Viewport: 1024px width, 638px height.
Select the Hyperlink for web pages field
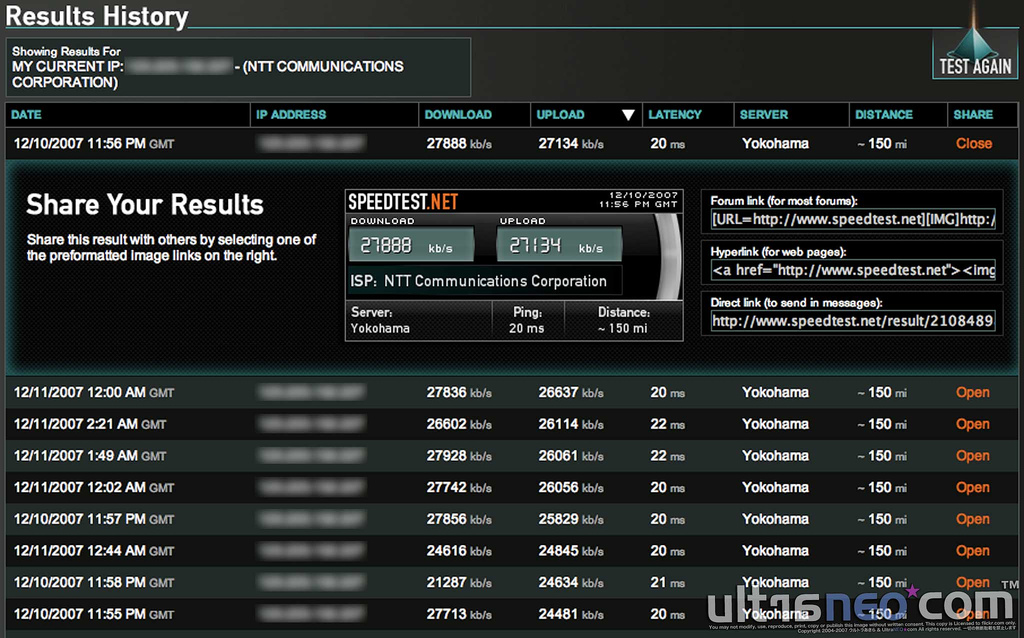click(853, 270)
